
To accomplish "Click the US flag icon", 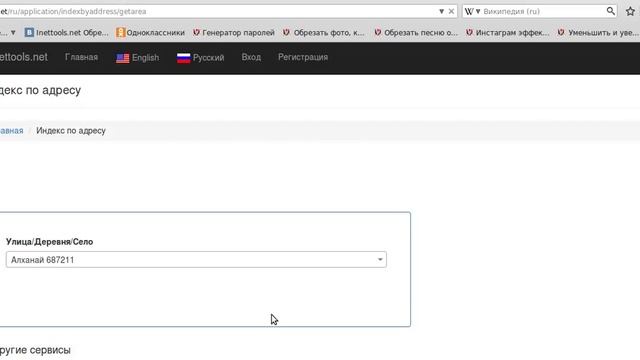I will [122, 58].
